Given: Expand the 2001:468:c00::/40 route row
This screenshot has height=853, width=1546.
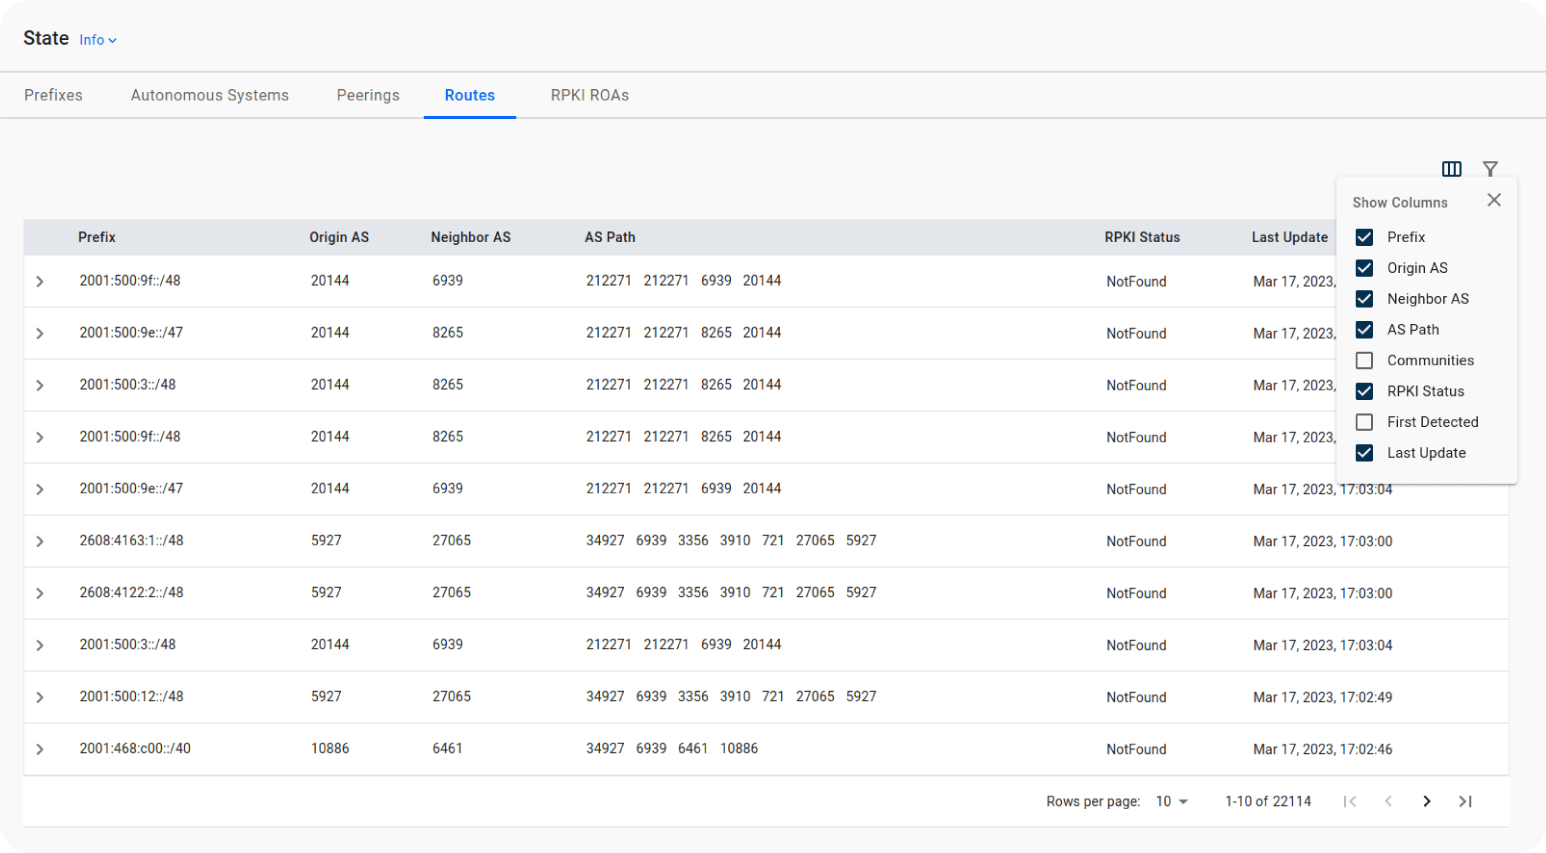Looking at the screenshot, I should pos(40,749).
